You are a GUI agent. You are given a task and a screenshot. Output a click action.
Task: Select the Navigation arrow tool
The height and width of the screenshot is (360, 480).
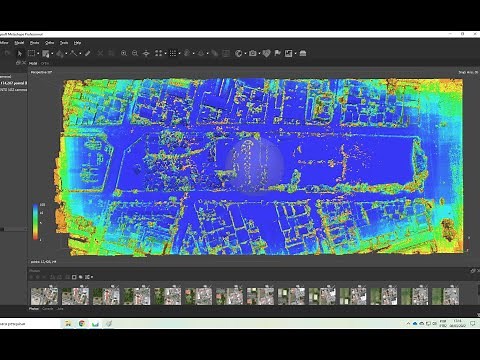tap(19, 53)
